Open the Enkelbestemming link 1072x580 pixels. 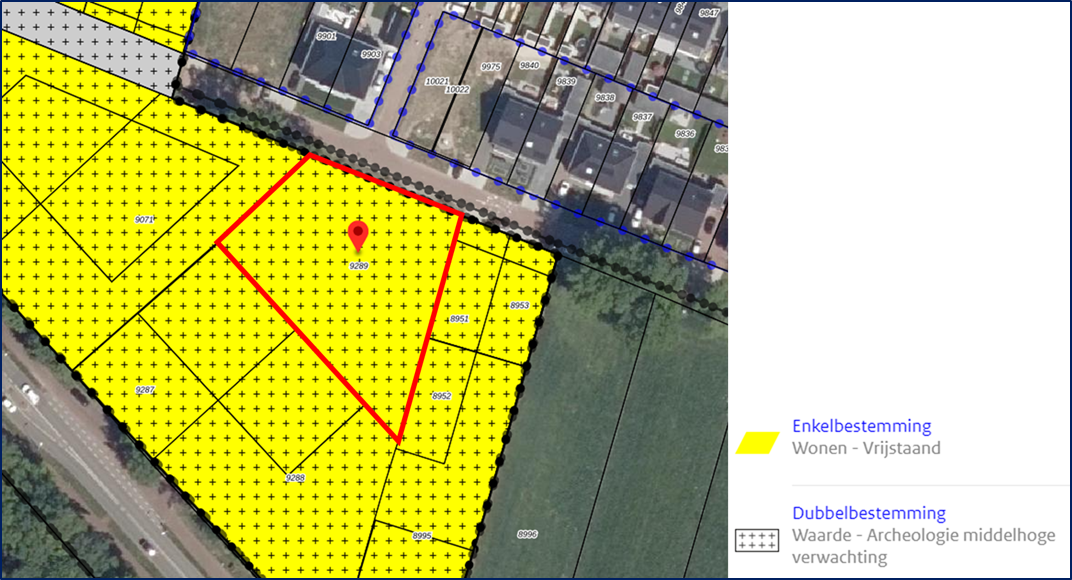861,426
